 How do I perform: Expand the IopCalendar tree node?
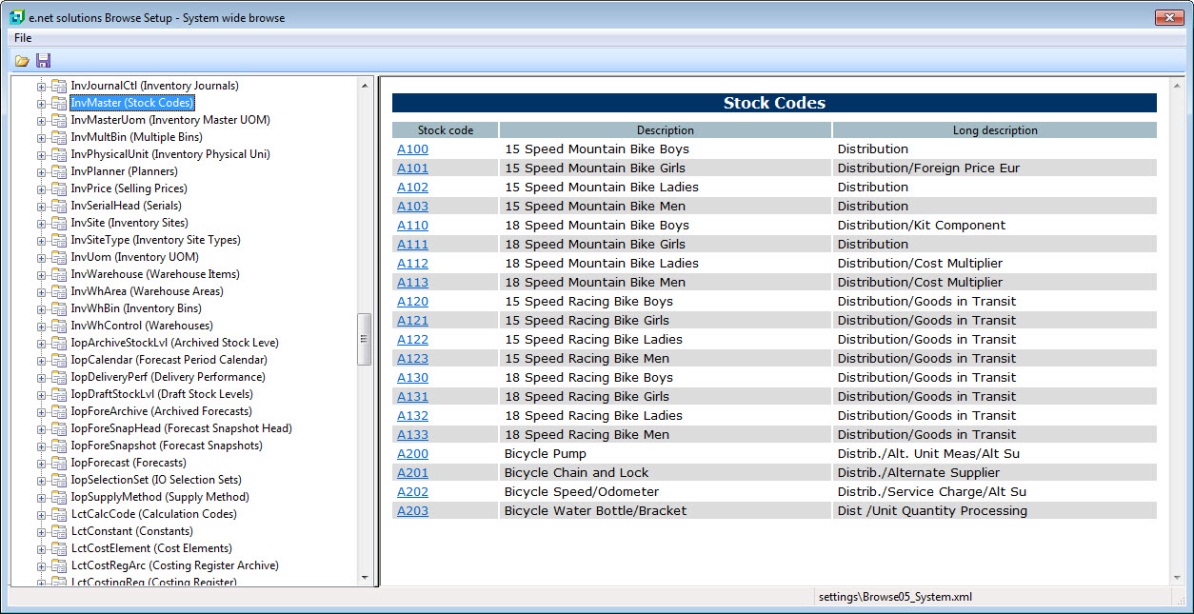42,360
